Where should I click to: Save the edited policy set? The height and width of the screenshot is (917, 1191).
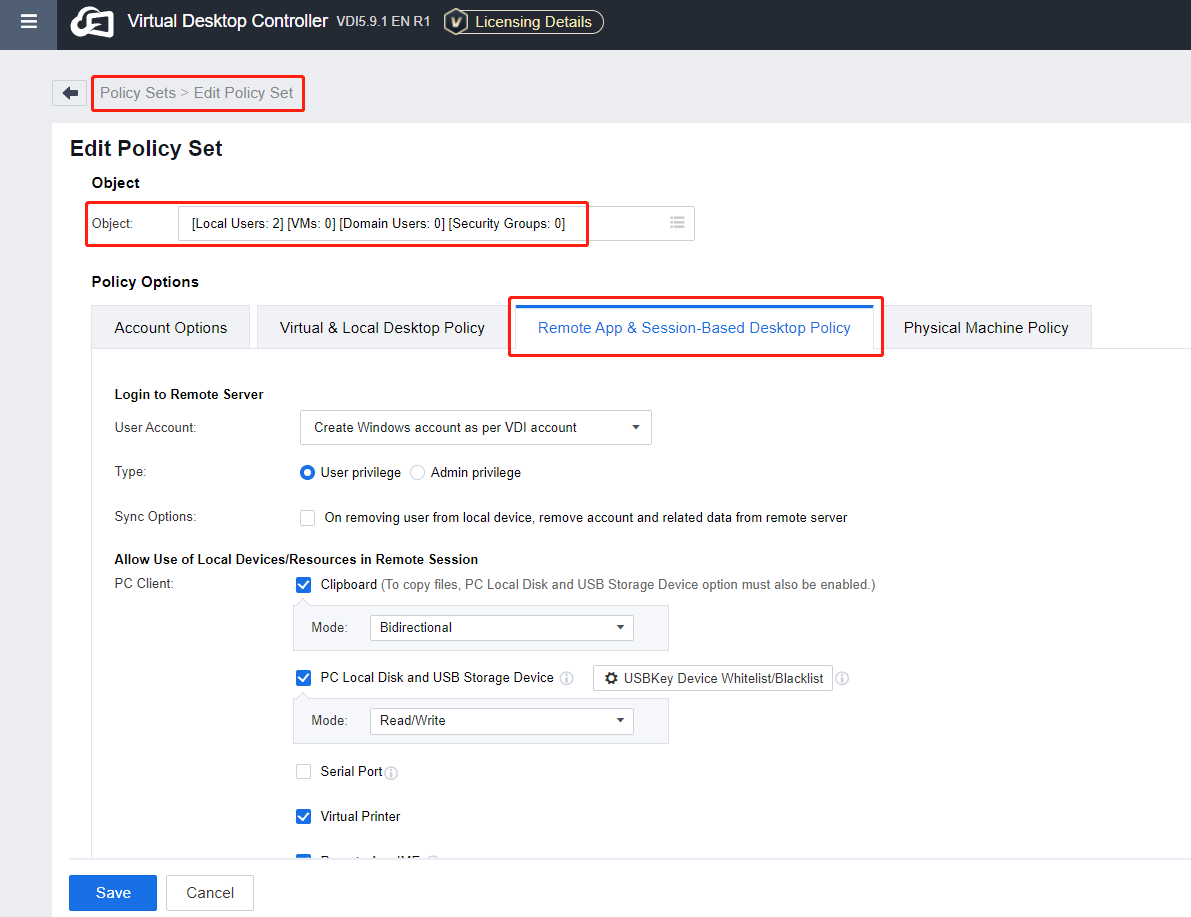112,892
